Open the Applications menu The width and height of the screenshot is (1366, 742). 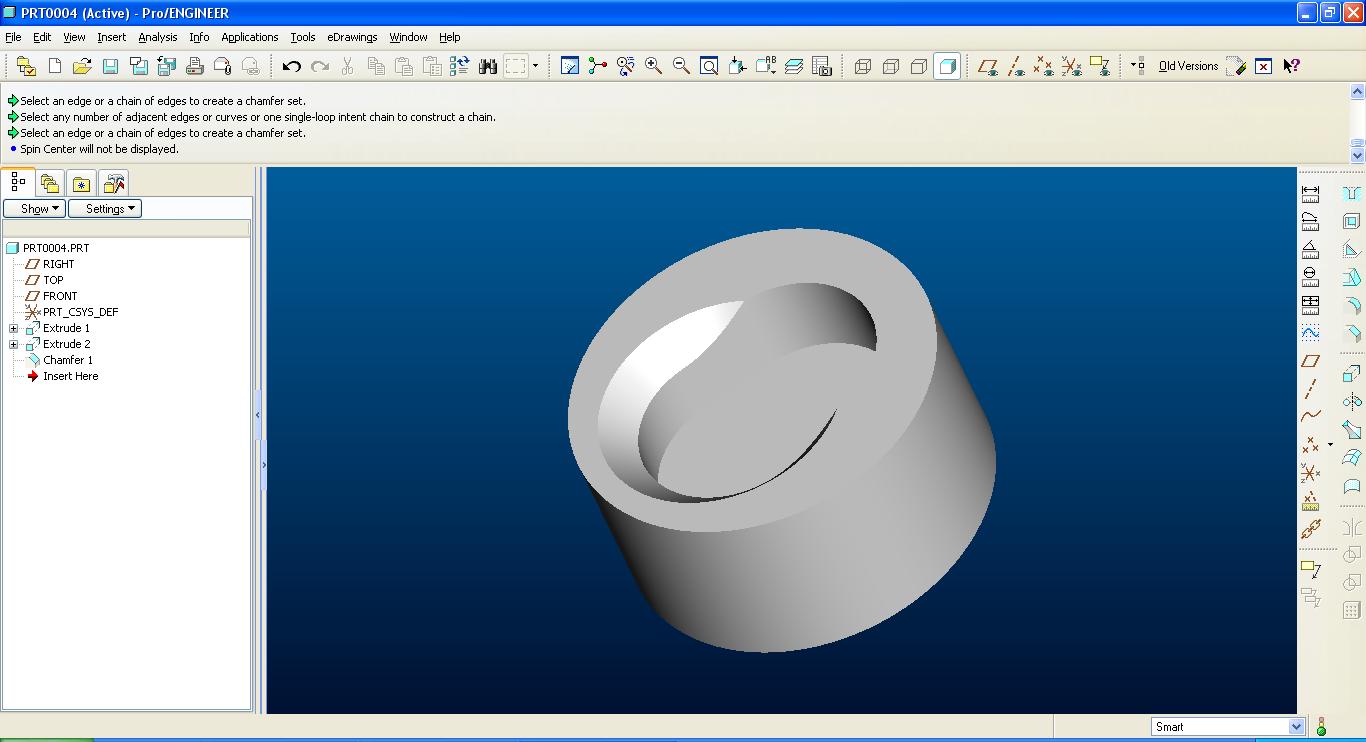(249, 37)
